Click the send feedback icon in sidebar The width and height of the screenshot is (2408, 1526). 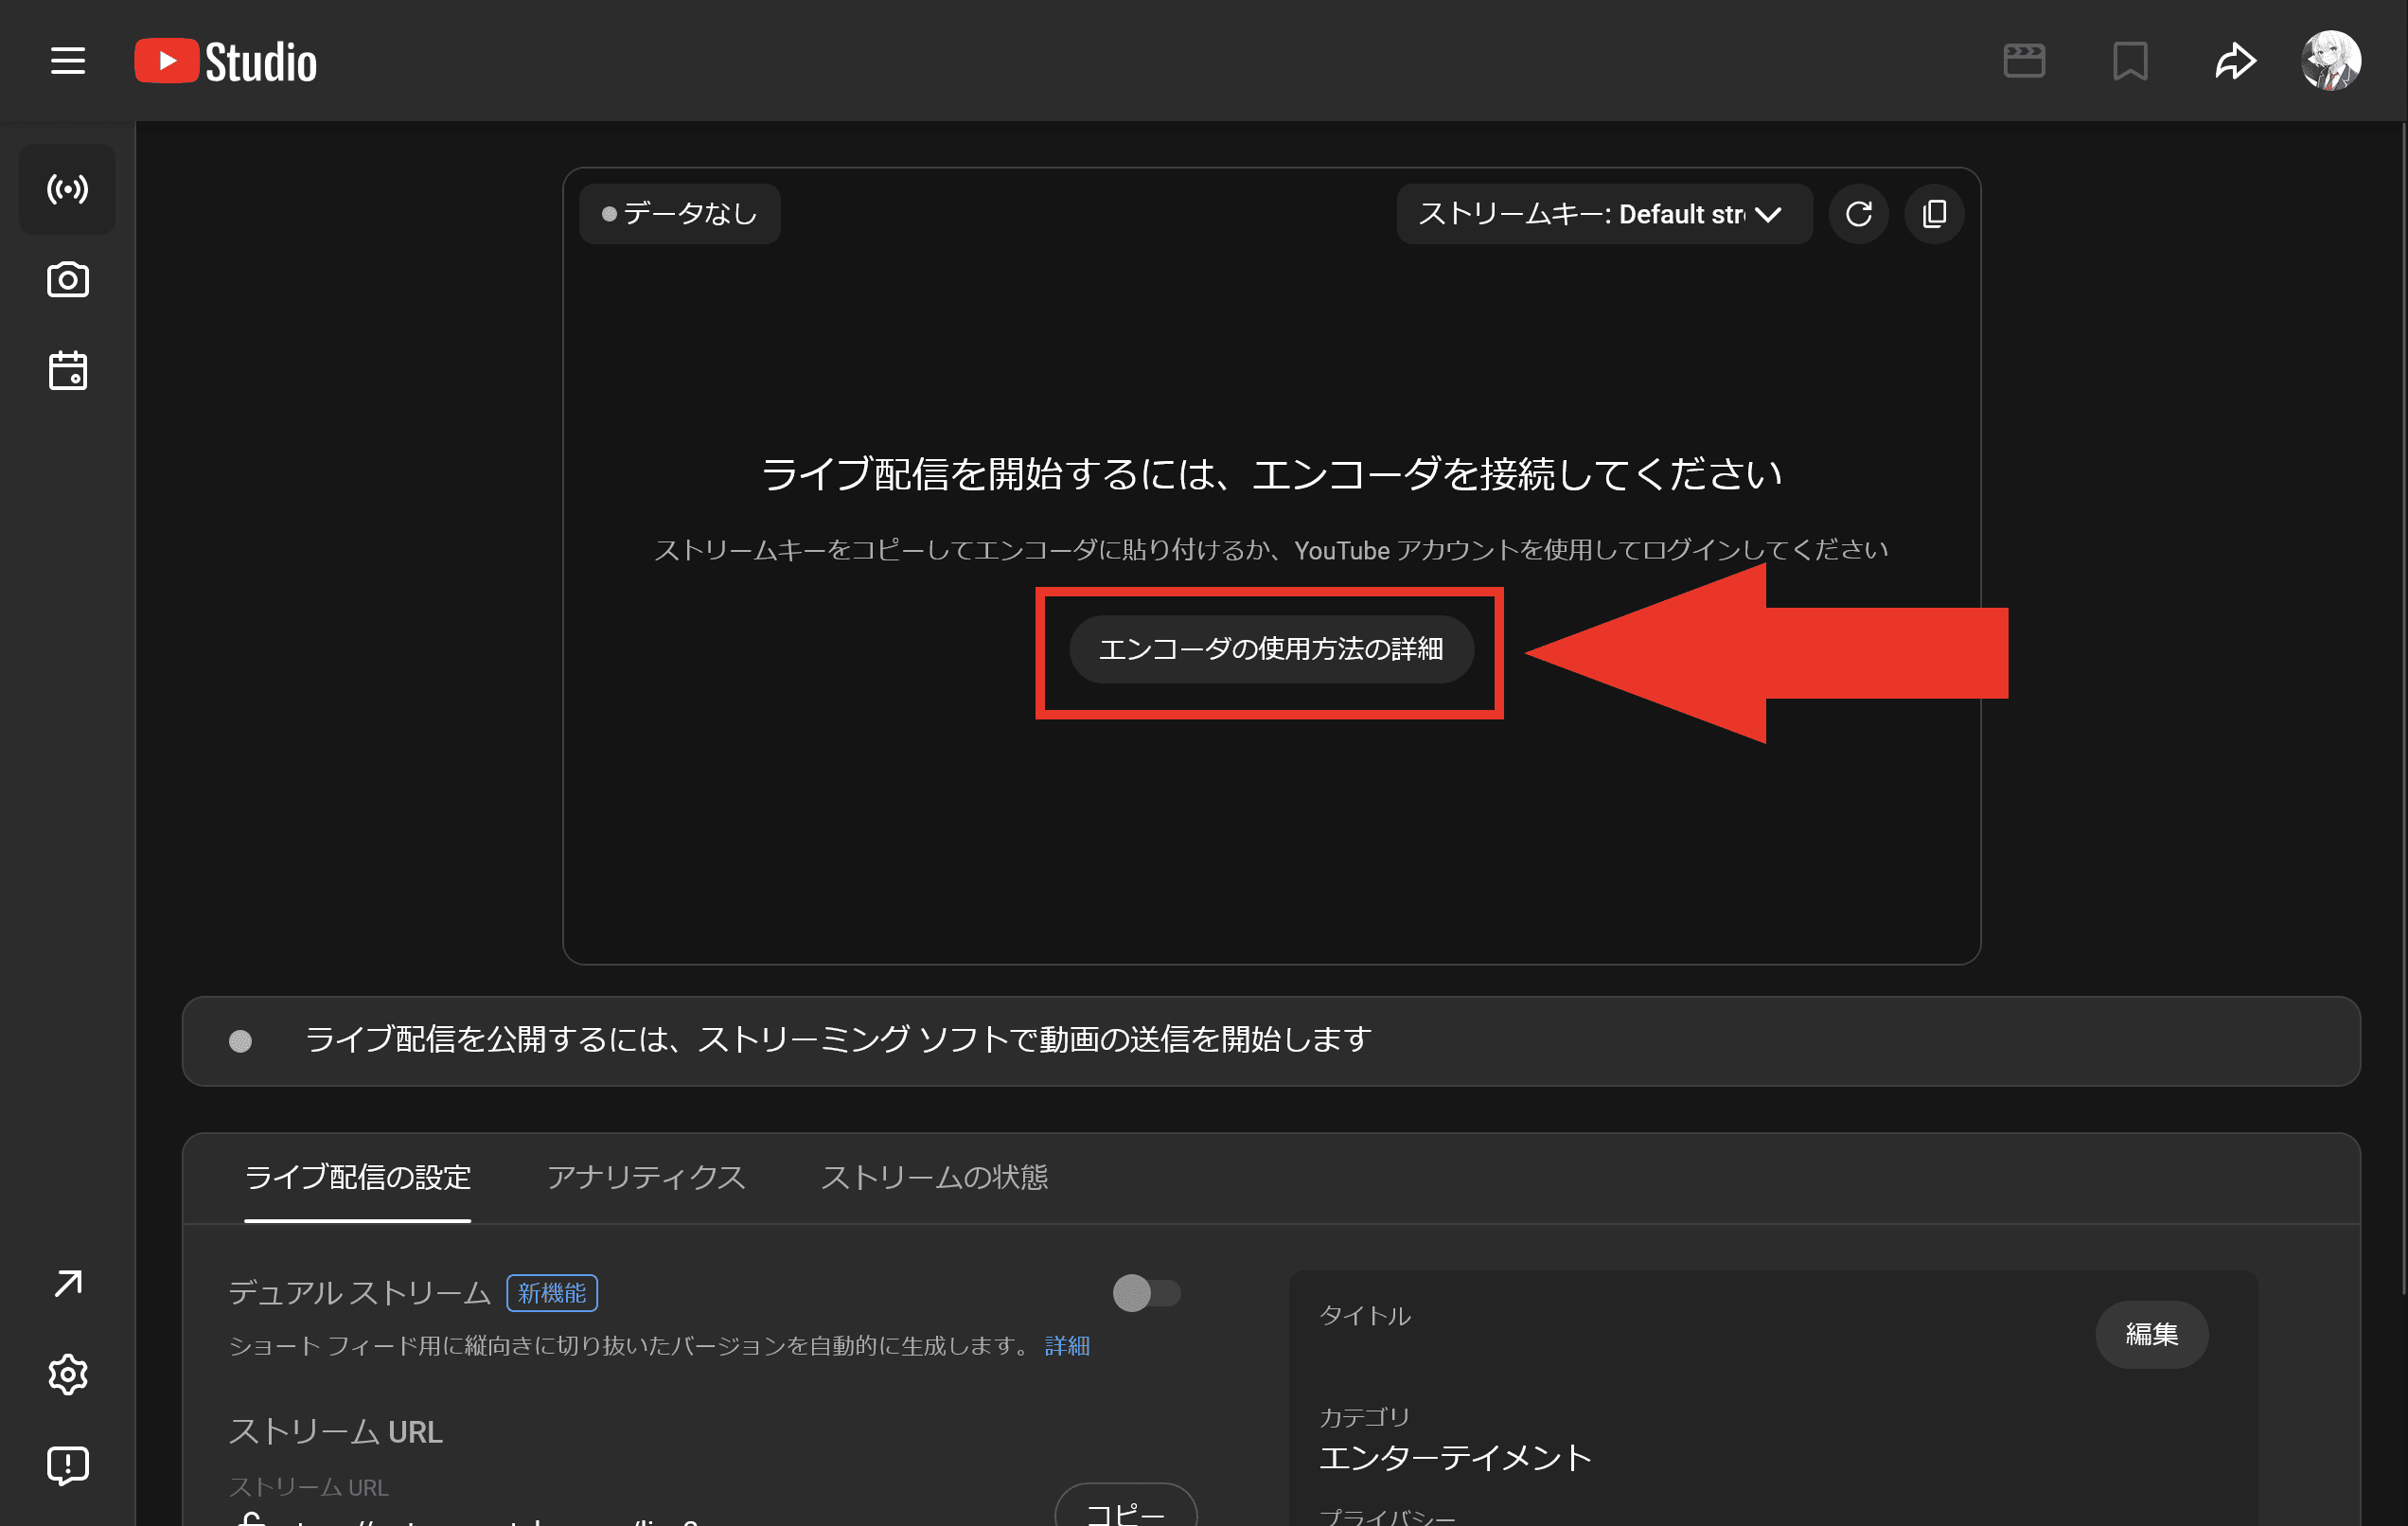tap(68, 1465)
